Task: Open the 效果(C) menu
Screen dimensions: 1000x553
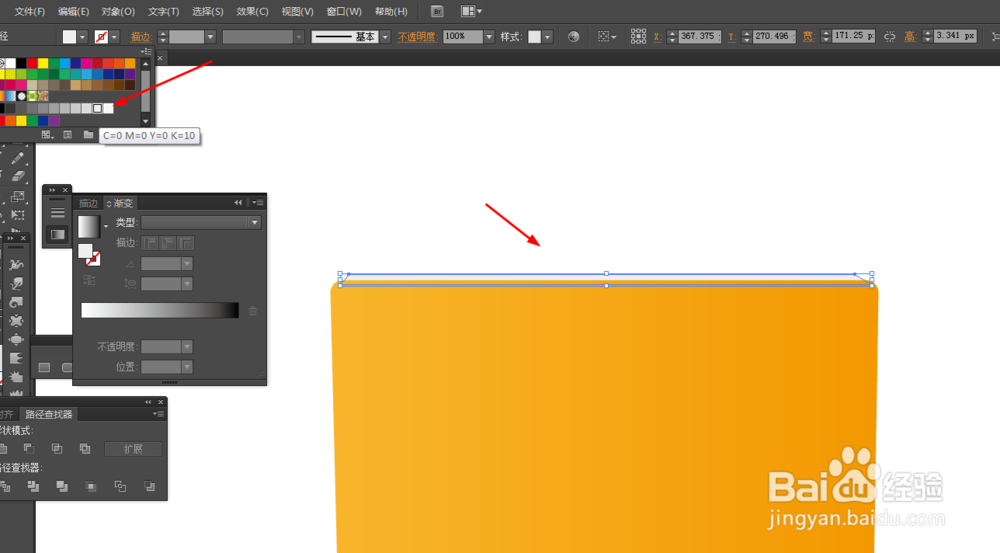Action: (x=253, y=11)
